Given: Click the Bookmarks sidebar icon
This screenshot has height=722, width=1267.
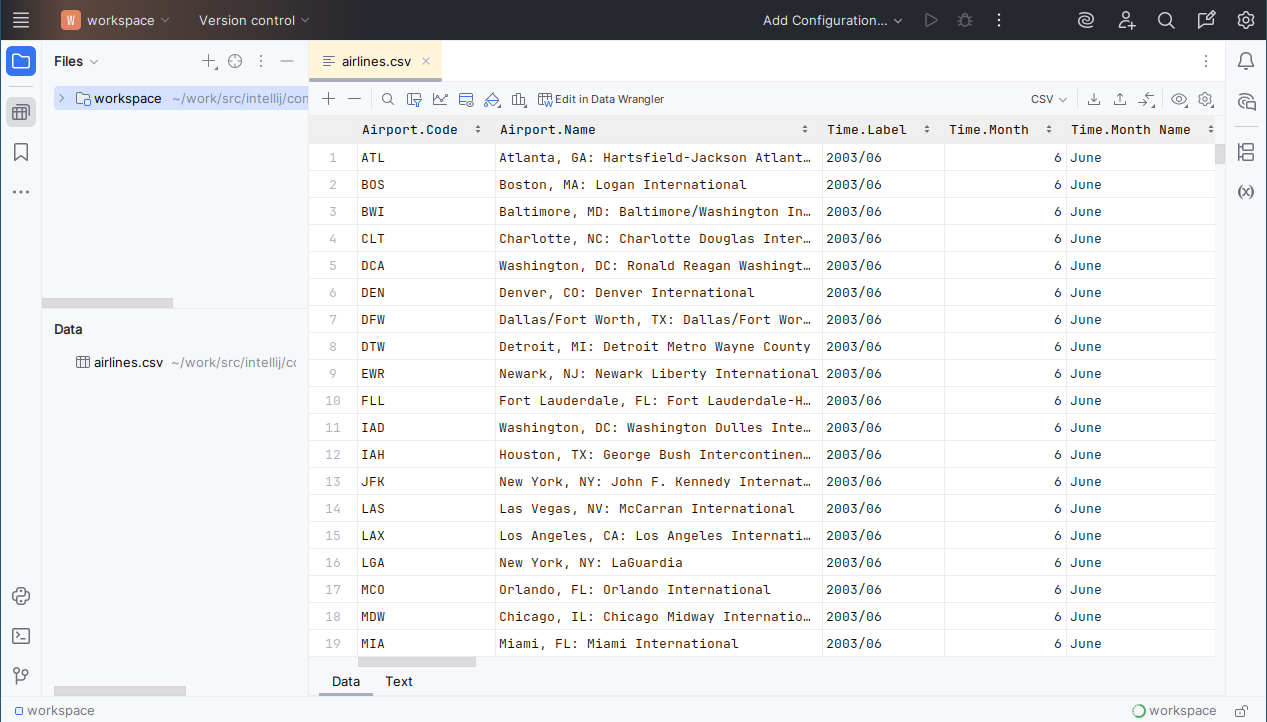Looking at the screenshot, I should pyautogui.click(x=21, y=152).
